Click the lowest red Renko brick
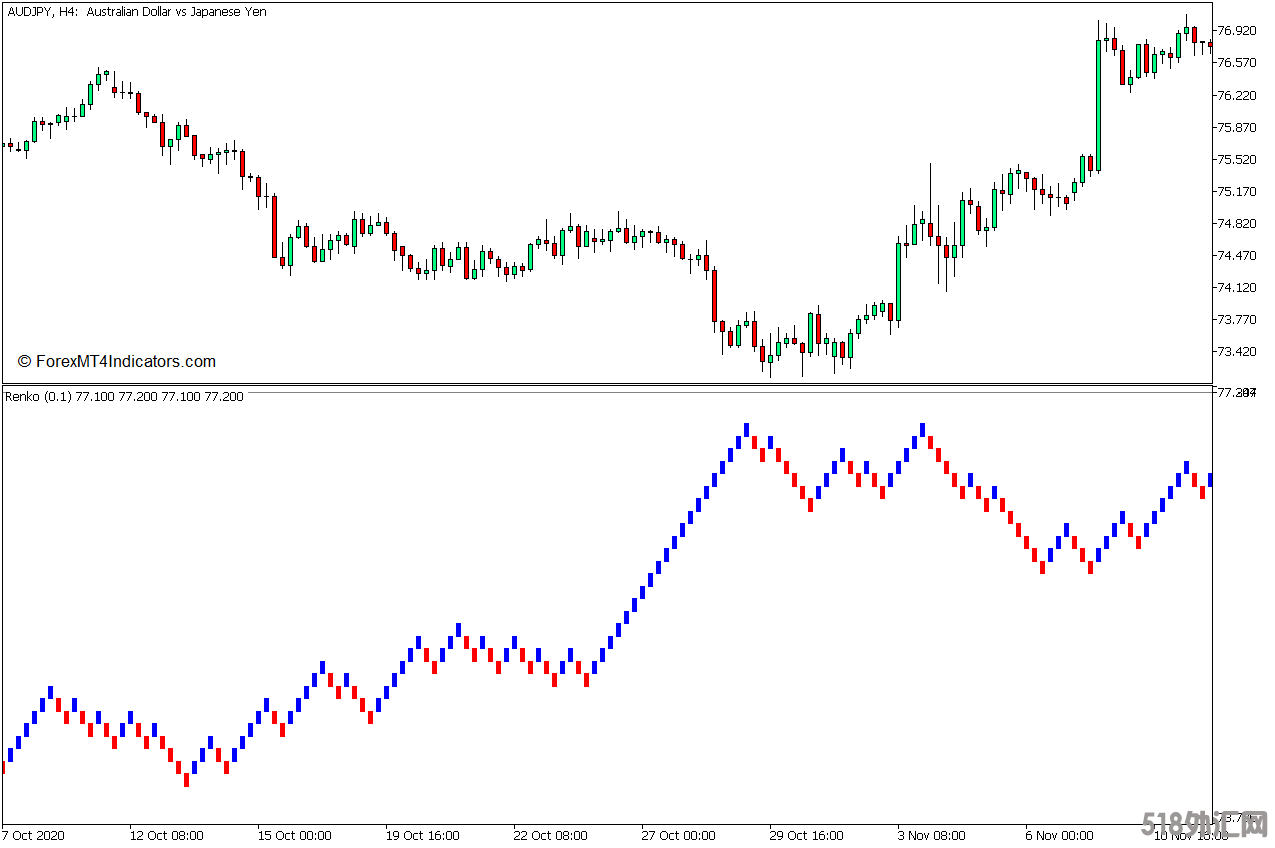The width and height of the screenshot is (1275, 848). [186, 780]
